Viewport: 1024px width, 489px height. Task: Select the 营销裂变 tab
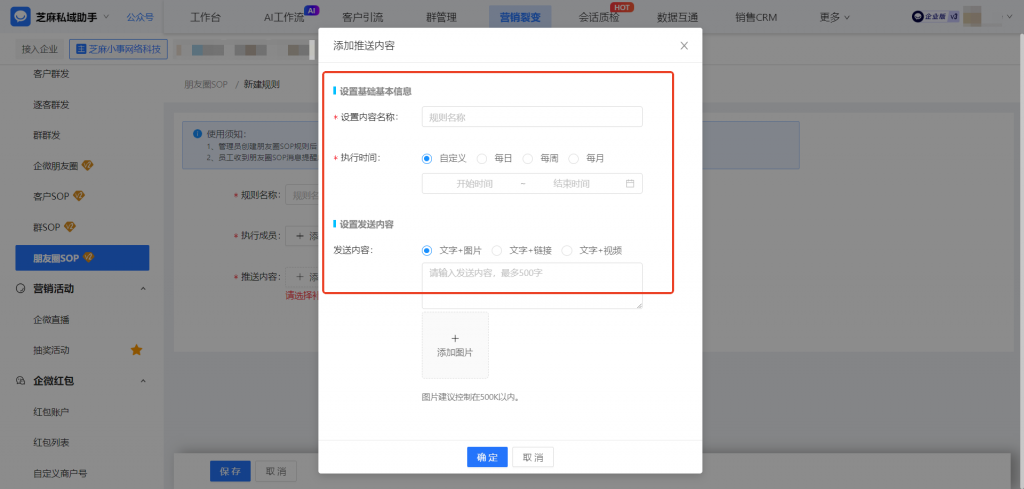(x=520, y=18)
